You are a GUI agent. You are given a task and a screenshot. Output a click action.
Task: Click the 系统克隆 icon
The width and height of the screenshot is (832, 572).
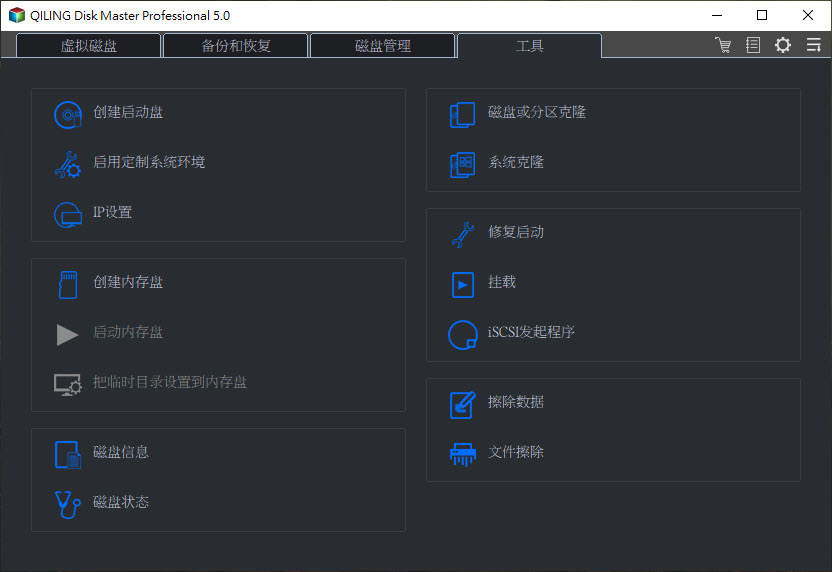click(x=463, y=164)
